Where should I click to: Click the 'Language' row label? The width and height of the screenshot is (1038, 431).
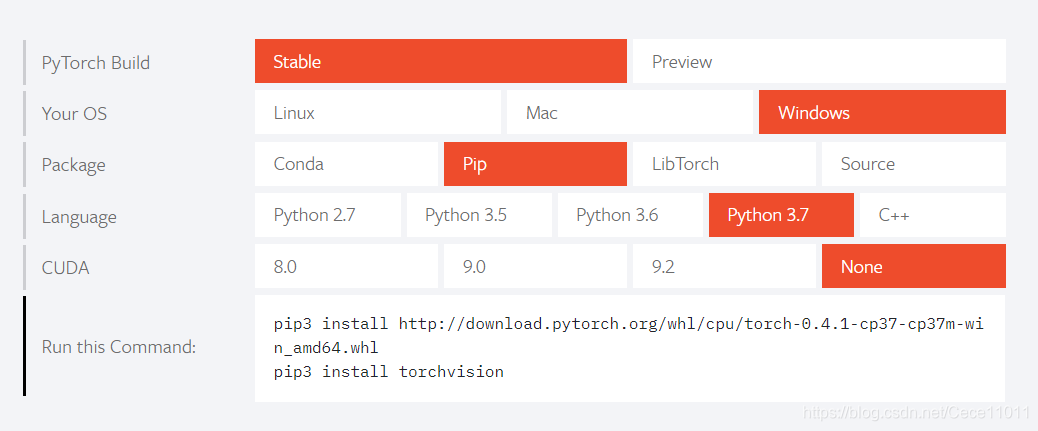(x=79, y=216)
